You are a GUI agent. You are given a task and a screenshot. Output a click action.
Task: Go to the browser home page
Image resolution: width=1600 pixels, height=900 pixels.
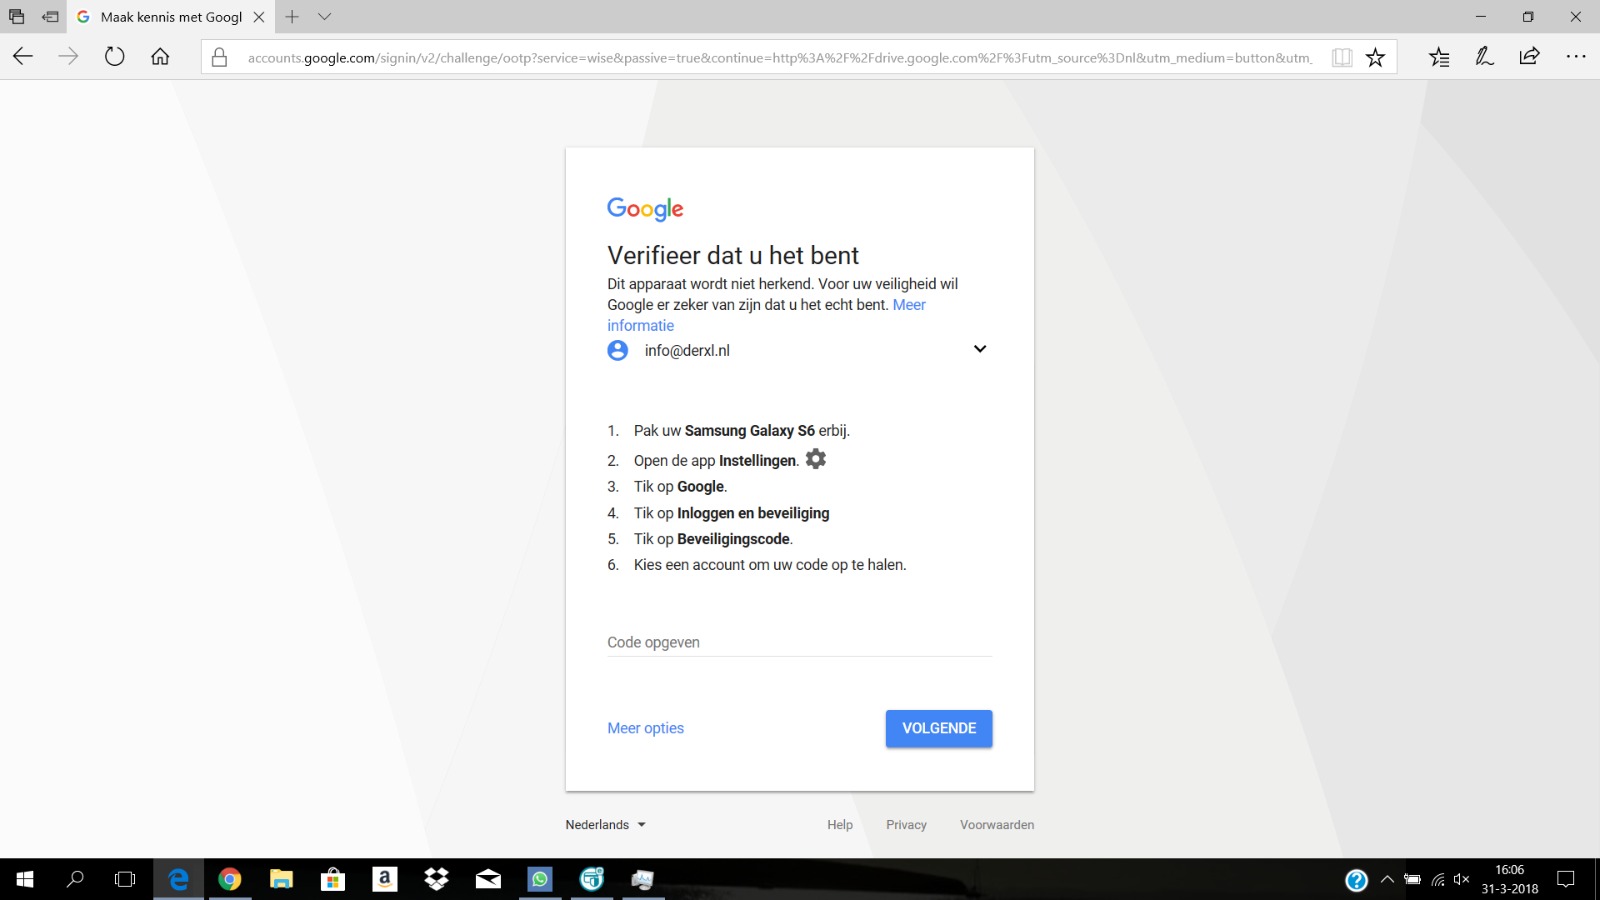click(160, 57)
